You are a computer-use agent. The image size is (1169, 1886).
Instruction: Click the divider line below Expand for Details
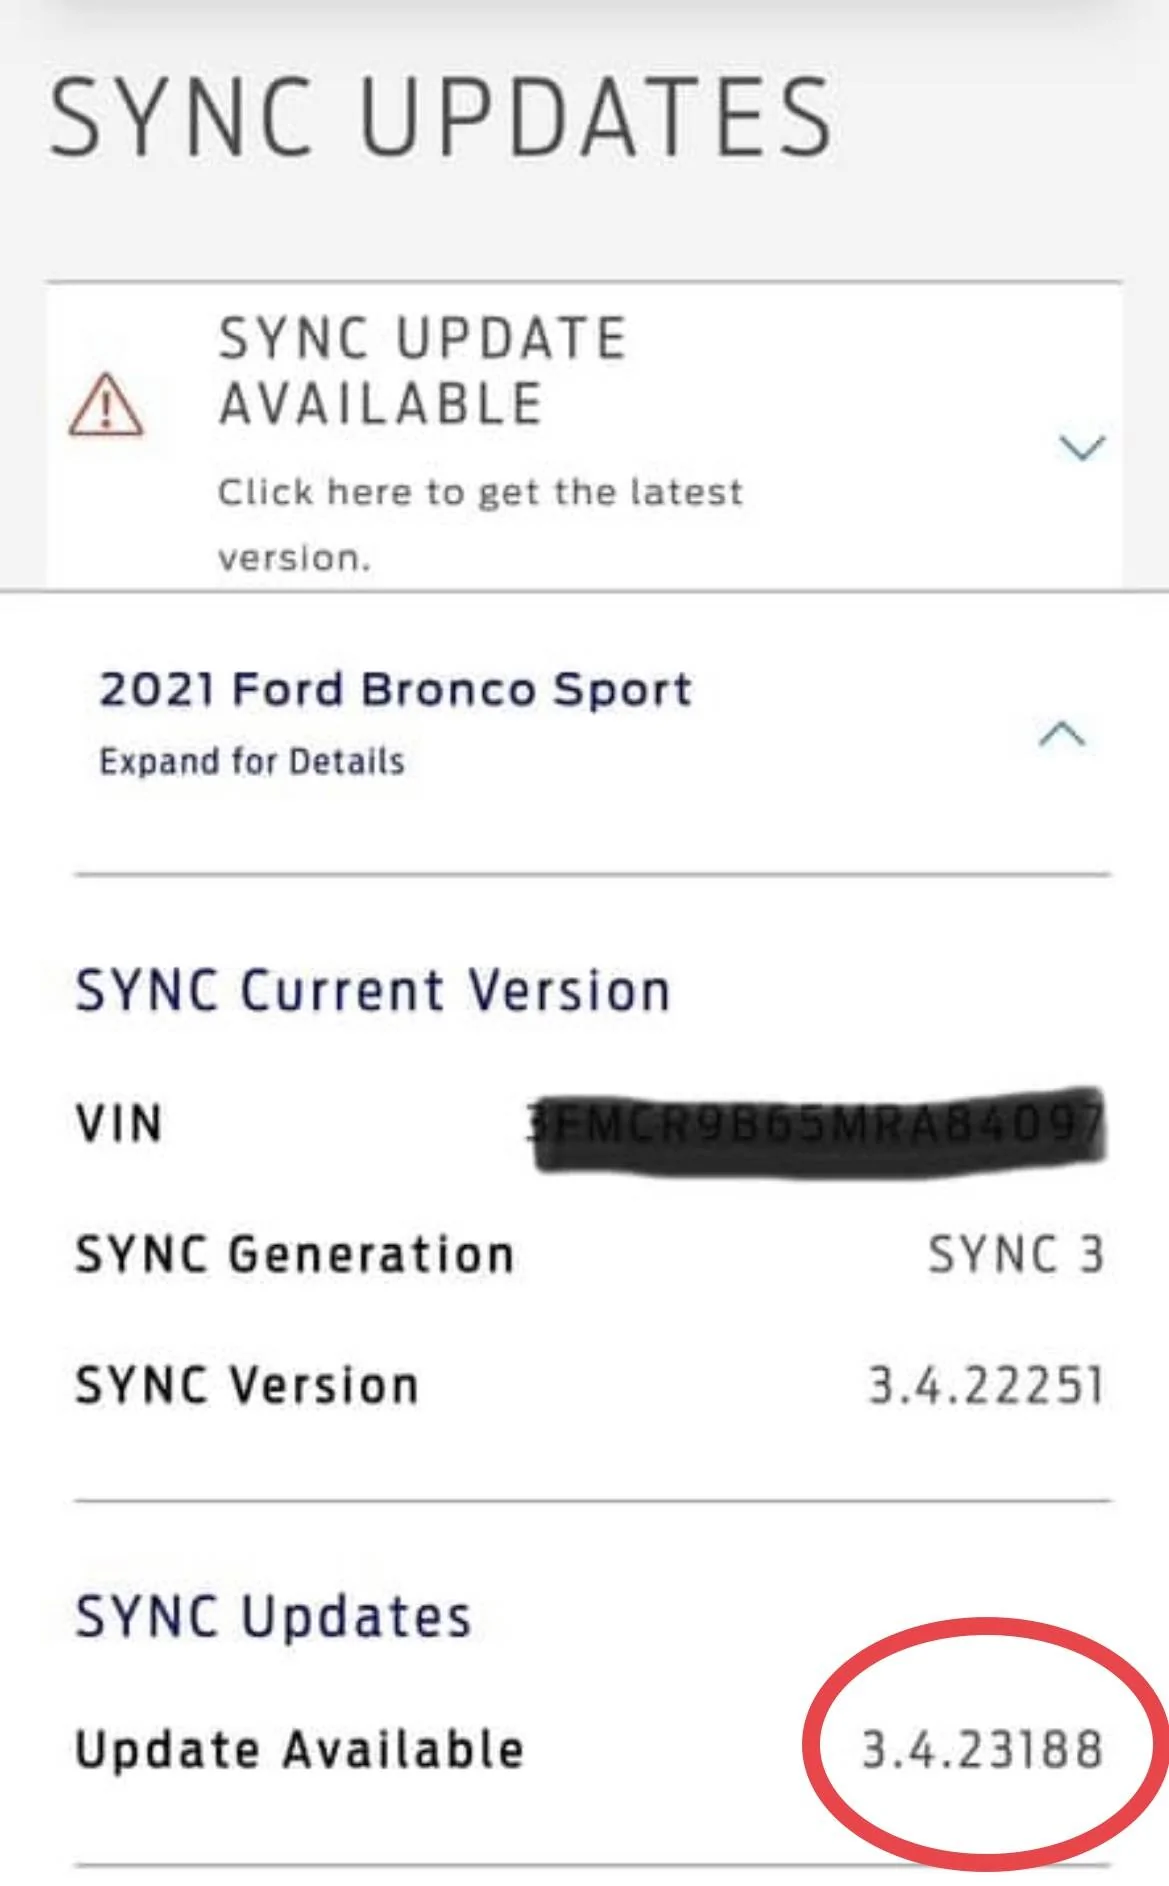coord(592,875)
